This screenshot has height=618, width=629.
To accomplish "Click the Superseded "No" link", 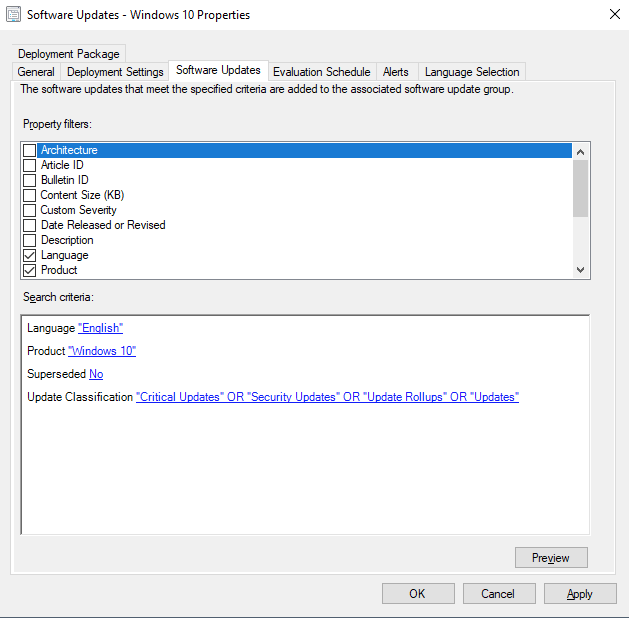I will tap(96, 374).
